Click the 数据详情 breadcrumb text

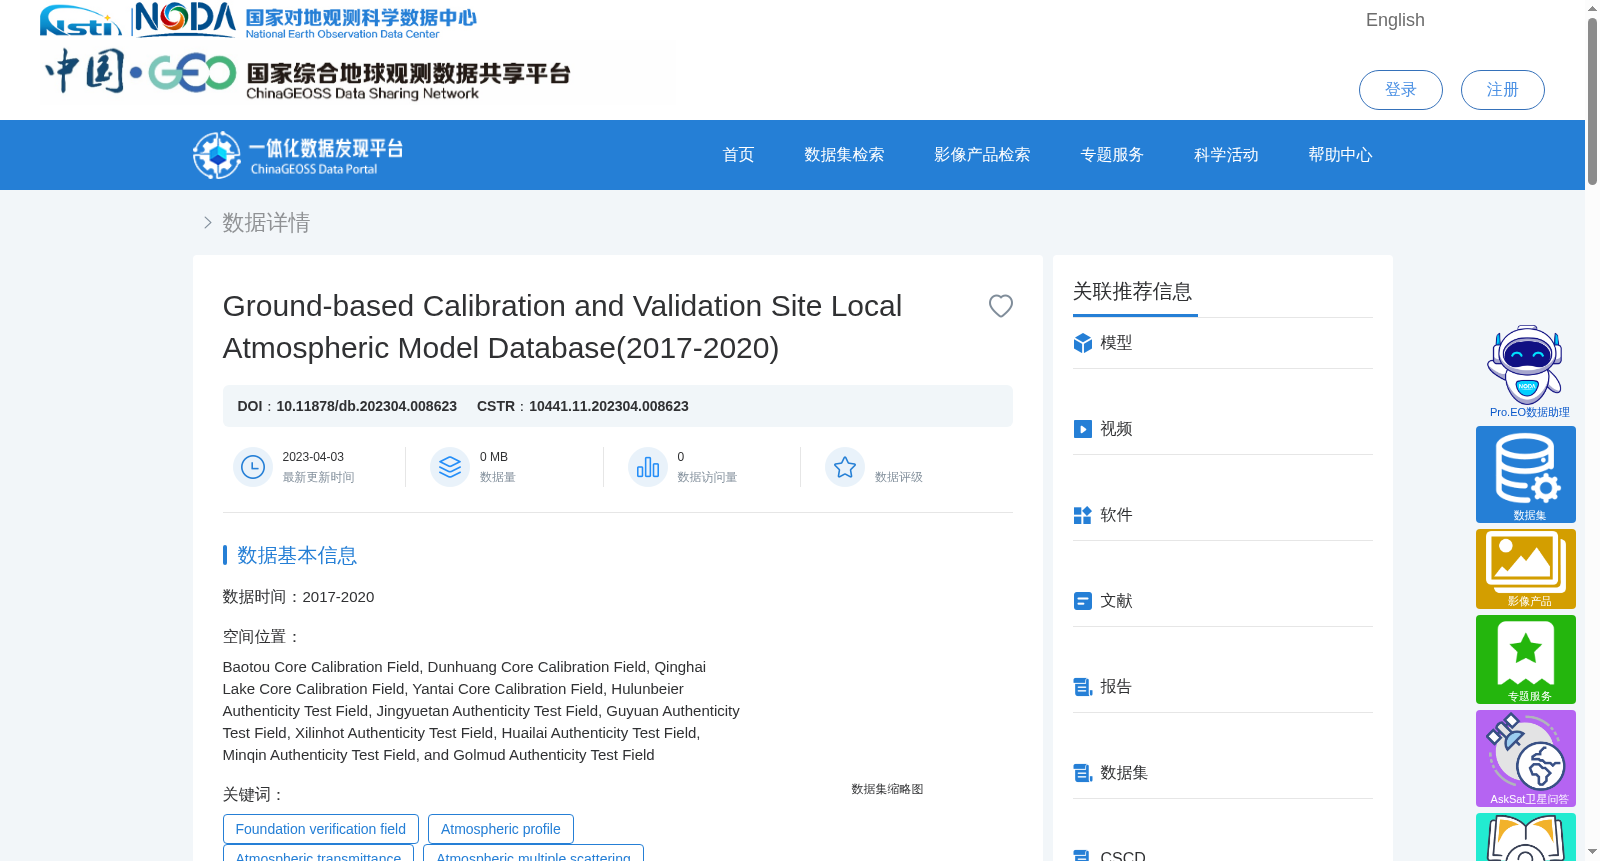click(x=266, y=223)
